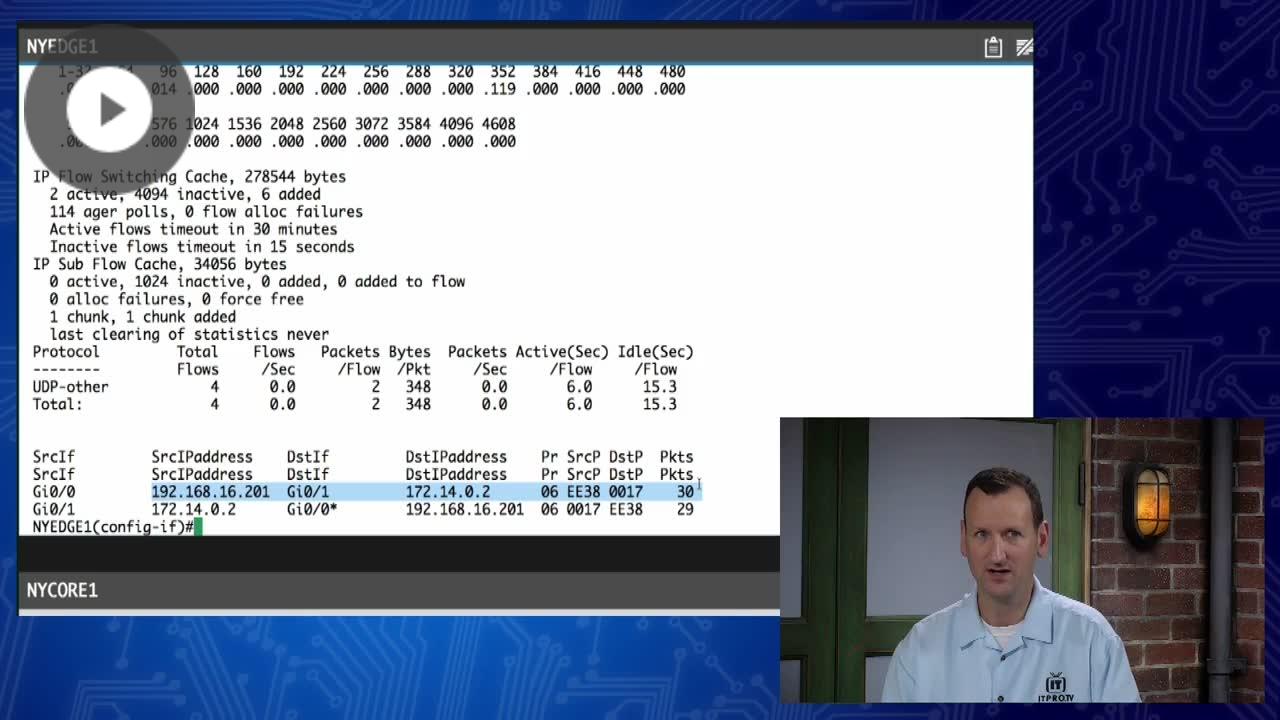Click the Active(Sec) column header

562,352
